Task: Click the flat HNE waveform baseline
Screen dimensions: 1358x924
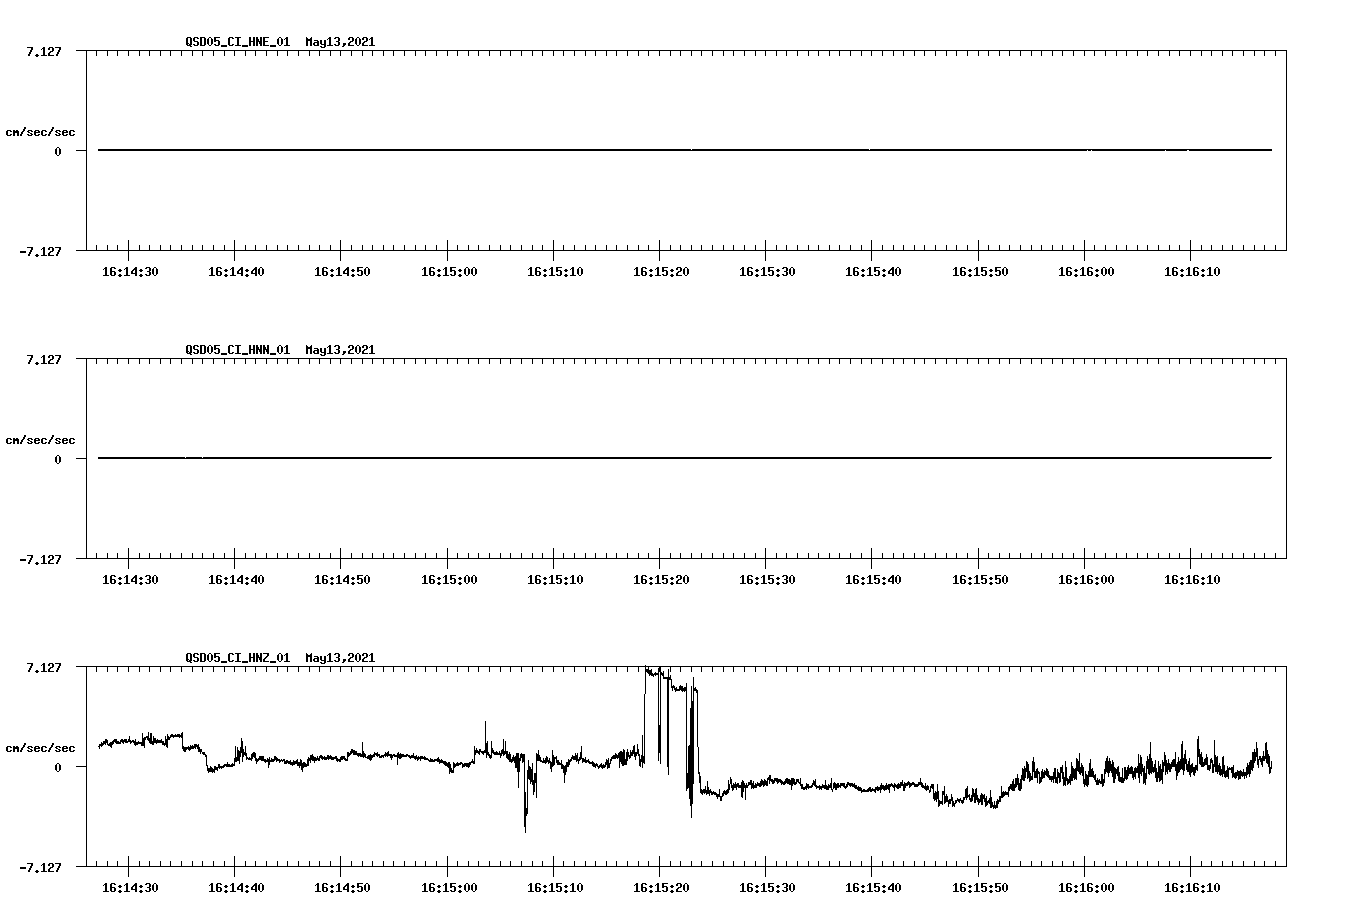Action: tap(600, 150)
